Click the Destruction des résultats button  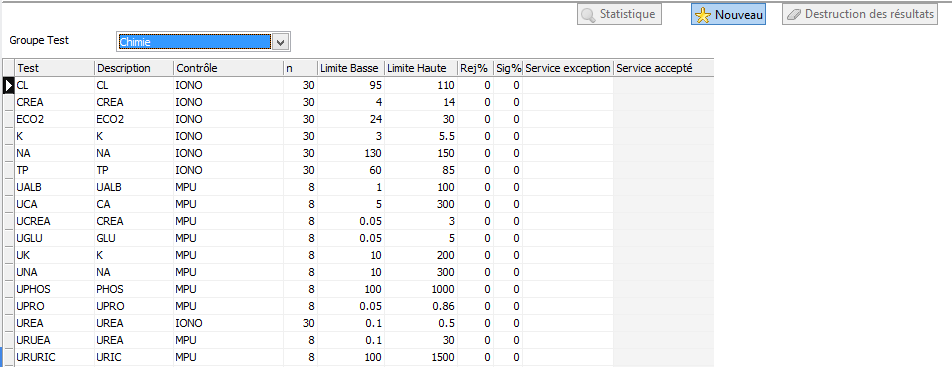coord(860,15)
